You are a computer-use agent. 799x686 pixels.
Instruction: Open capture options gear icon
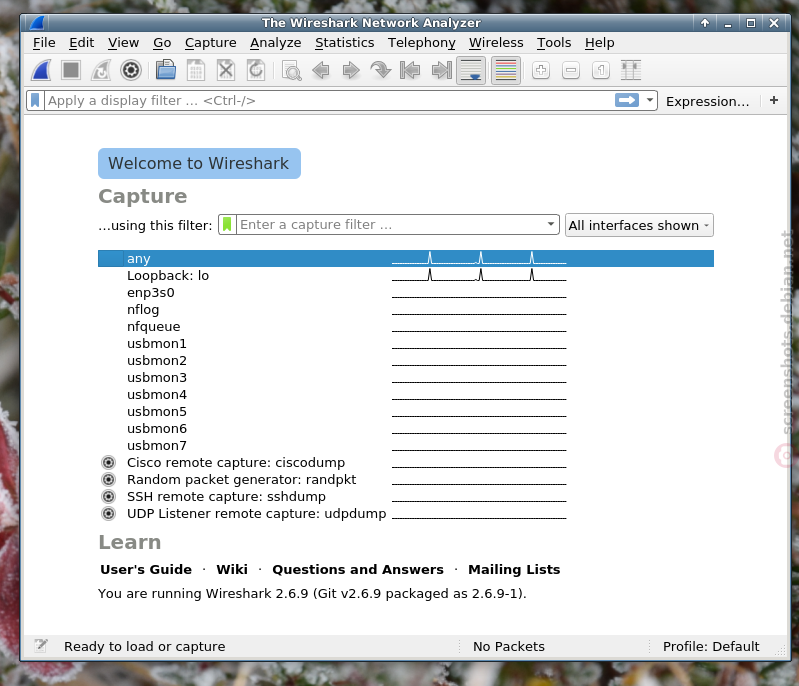(x=131, y=70)
